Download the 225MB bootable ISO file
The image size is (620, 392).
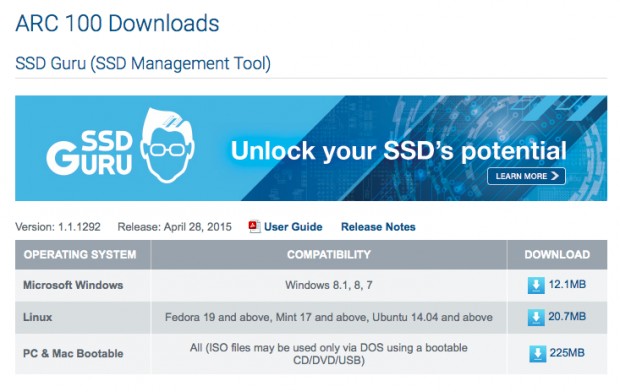click(567, 352)
